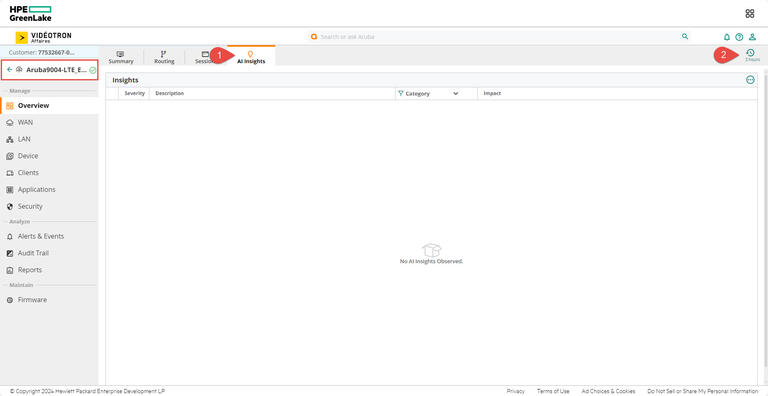
Task: Open Device in the sidebar
Action: 49,156
